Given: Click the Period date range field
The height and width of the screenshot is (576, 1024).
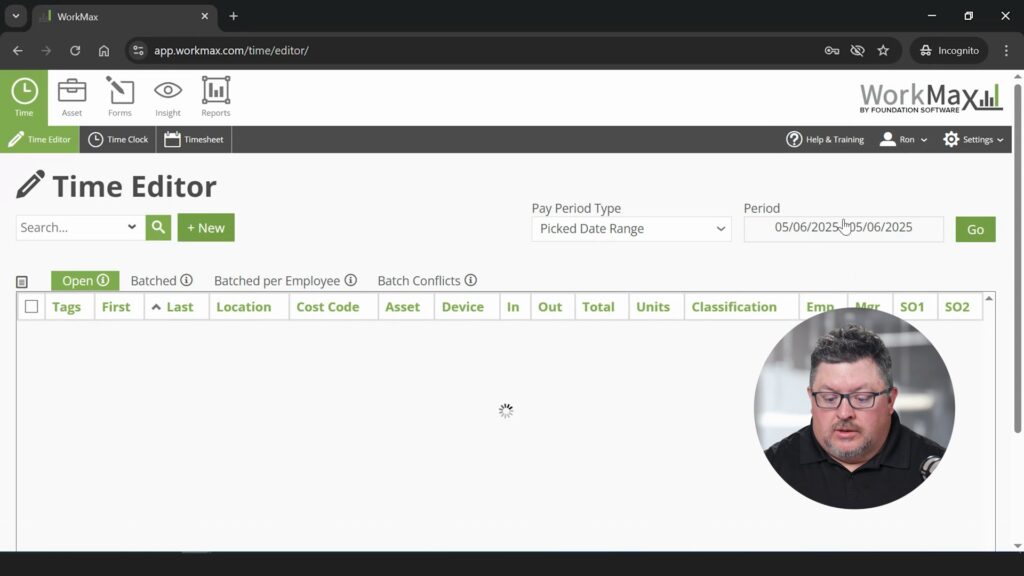Looking at the screenshot, I should point(843,228).
